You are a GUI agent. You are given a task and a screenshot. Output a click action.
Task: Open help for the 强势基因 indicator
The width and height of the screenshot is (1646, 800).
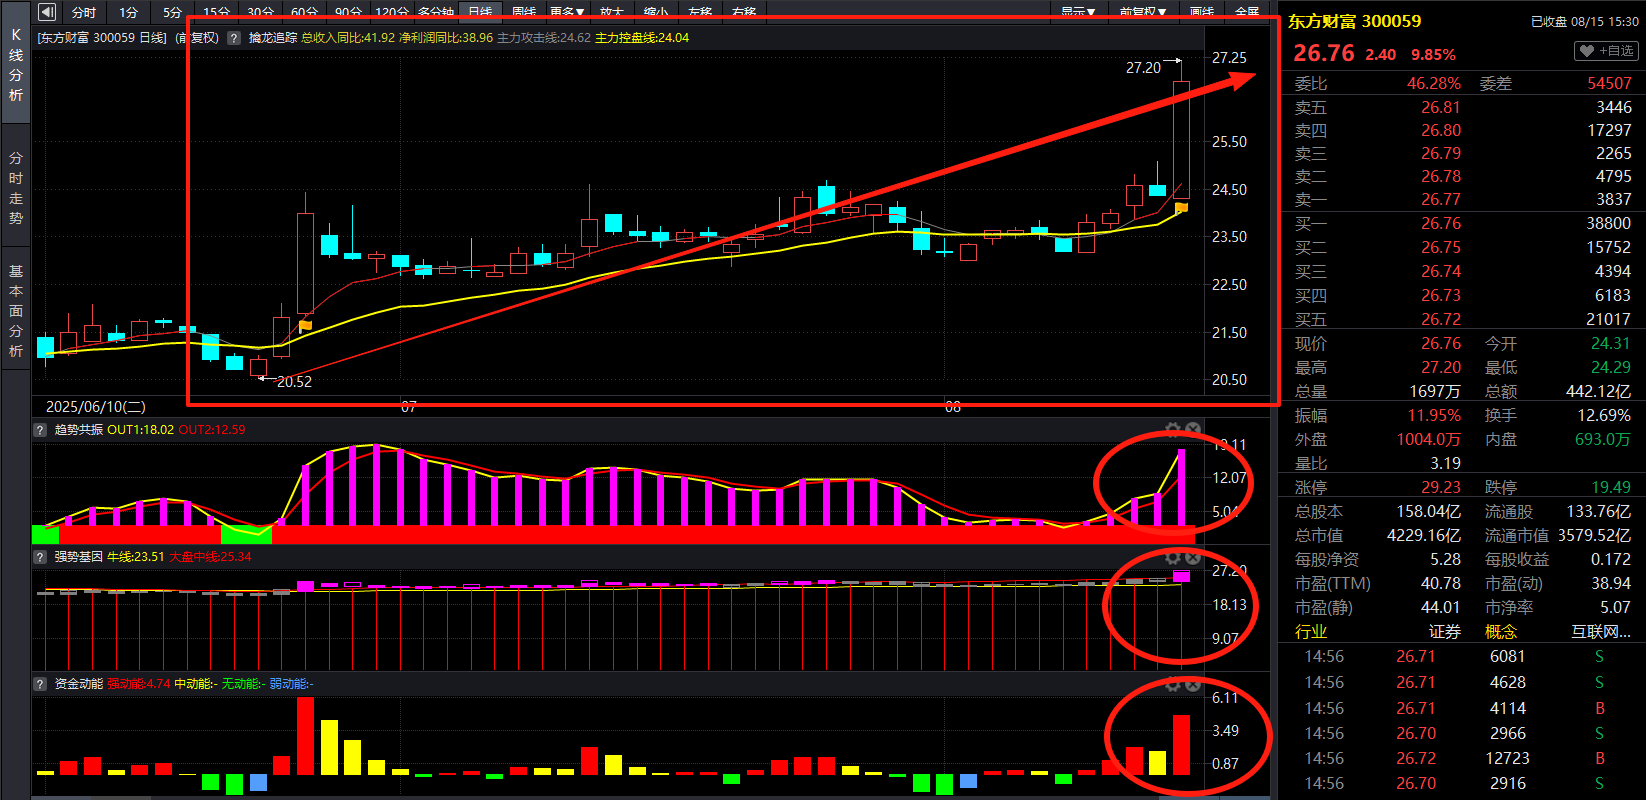(x=40, y=557)
